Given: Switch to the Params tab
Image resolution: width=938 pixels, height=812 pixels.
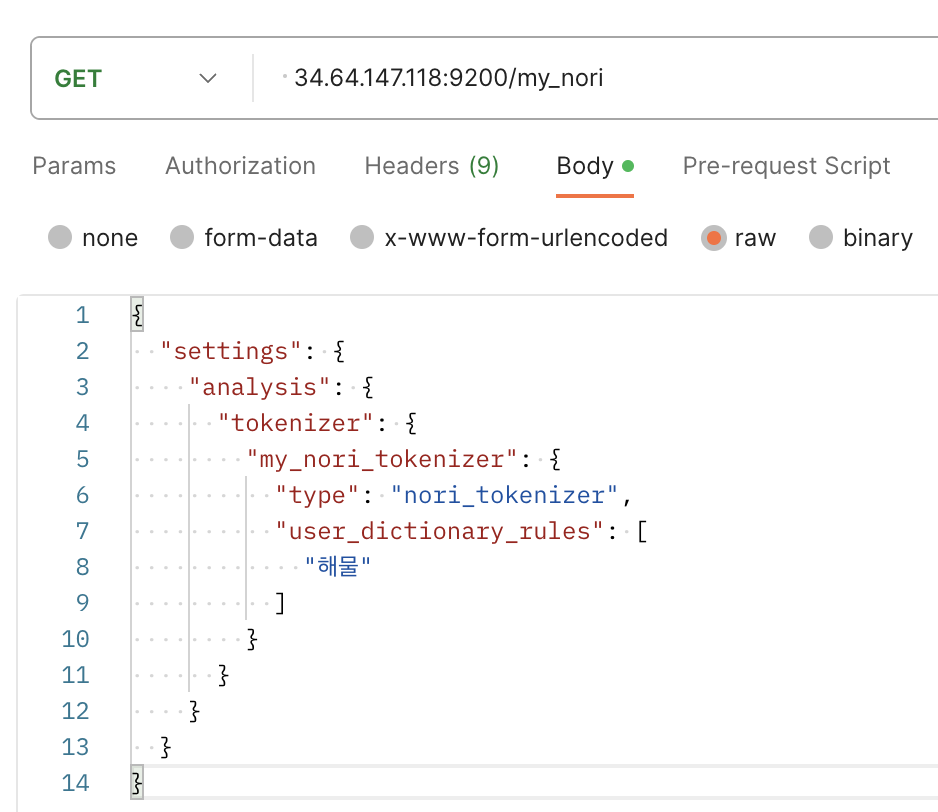Looking at the screenshot, I should (74, 166).
